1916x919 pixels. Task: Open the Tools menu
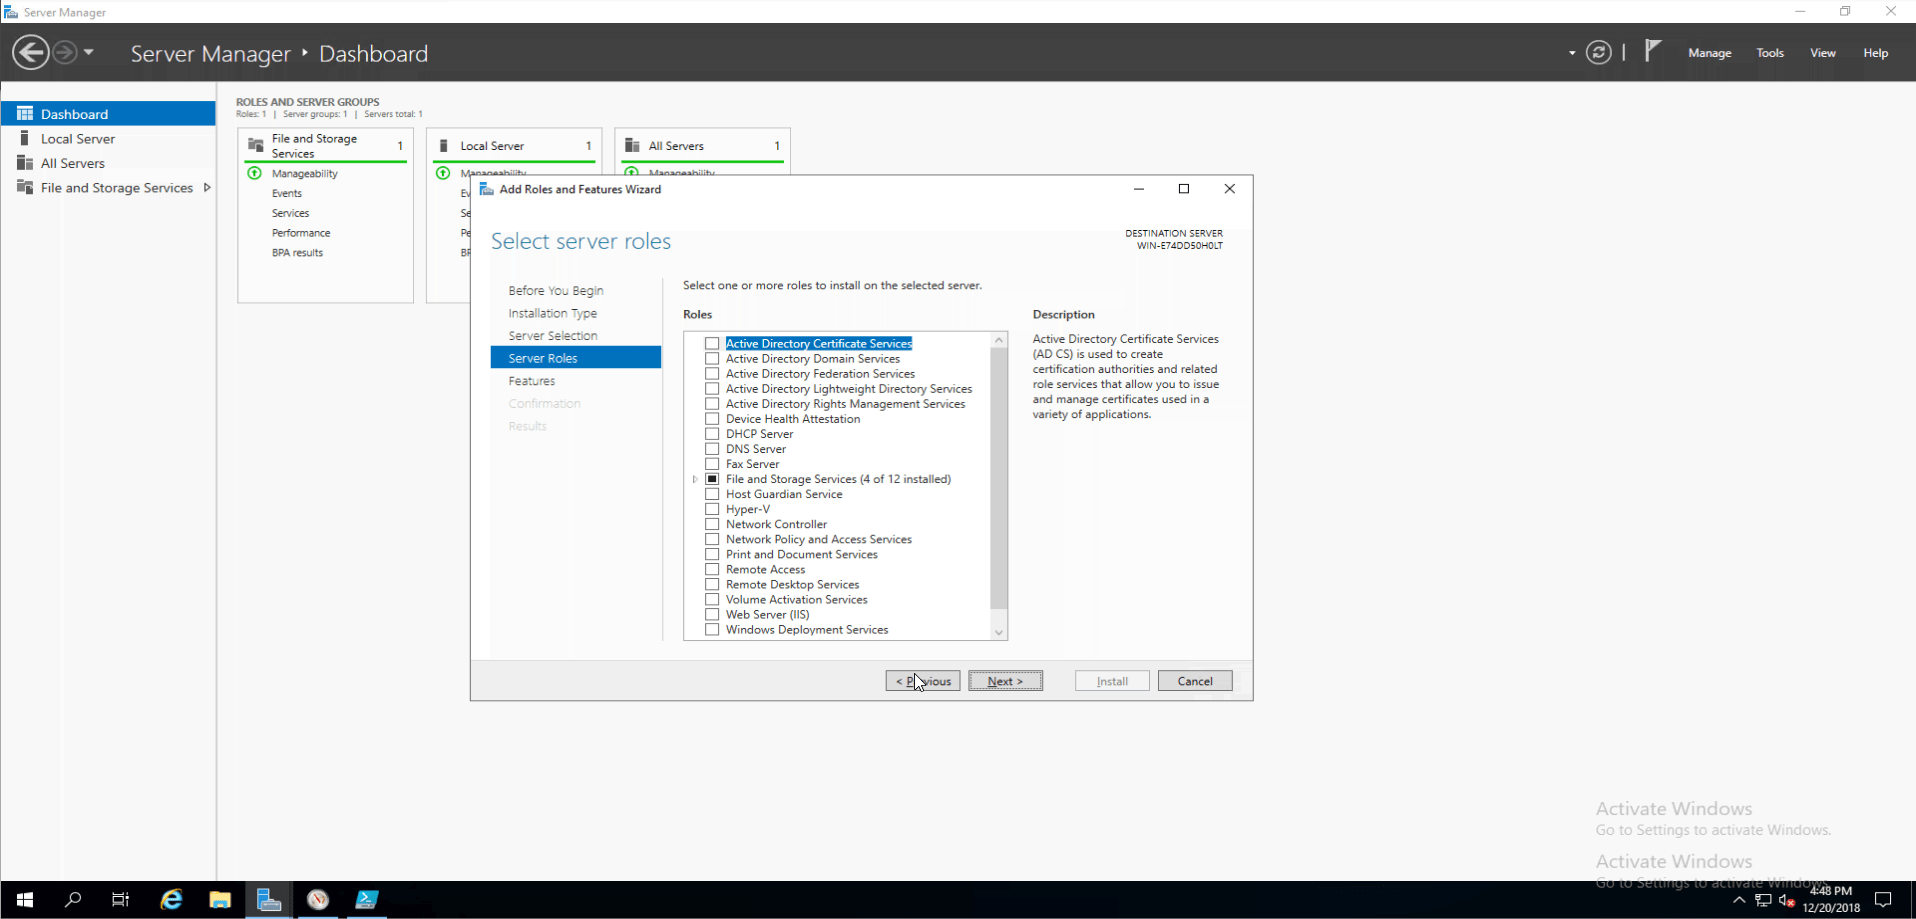tap(1769, 53)
